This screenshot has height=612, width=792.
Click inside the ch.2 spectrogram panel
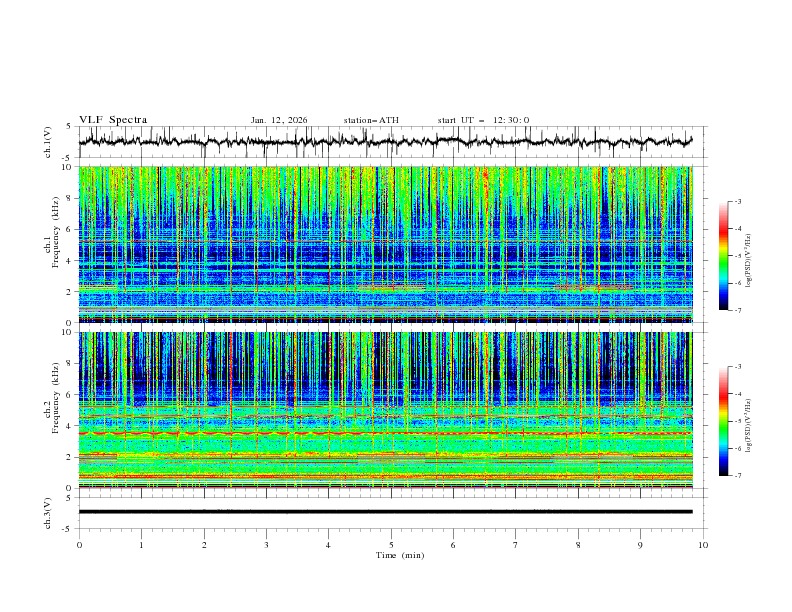point(385,410)
